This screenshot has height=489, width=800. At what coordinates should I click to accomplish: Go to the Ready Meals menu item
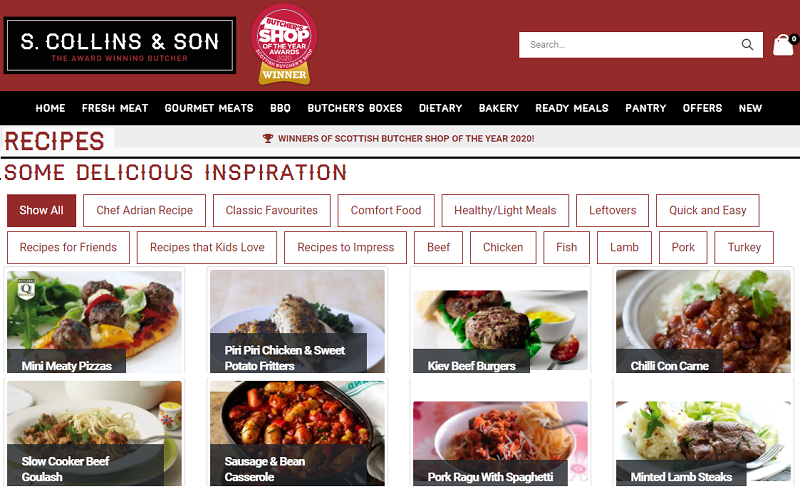(572, 108)
